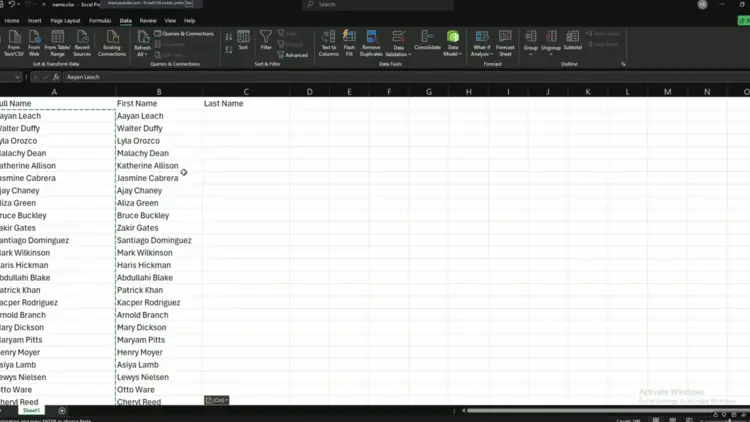The height and width of the screenshot is (422, 750).
Task: Open Advanced filter options
Action: pos(293,55)
